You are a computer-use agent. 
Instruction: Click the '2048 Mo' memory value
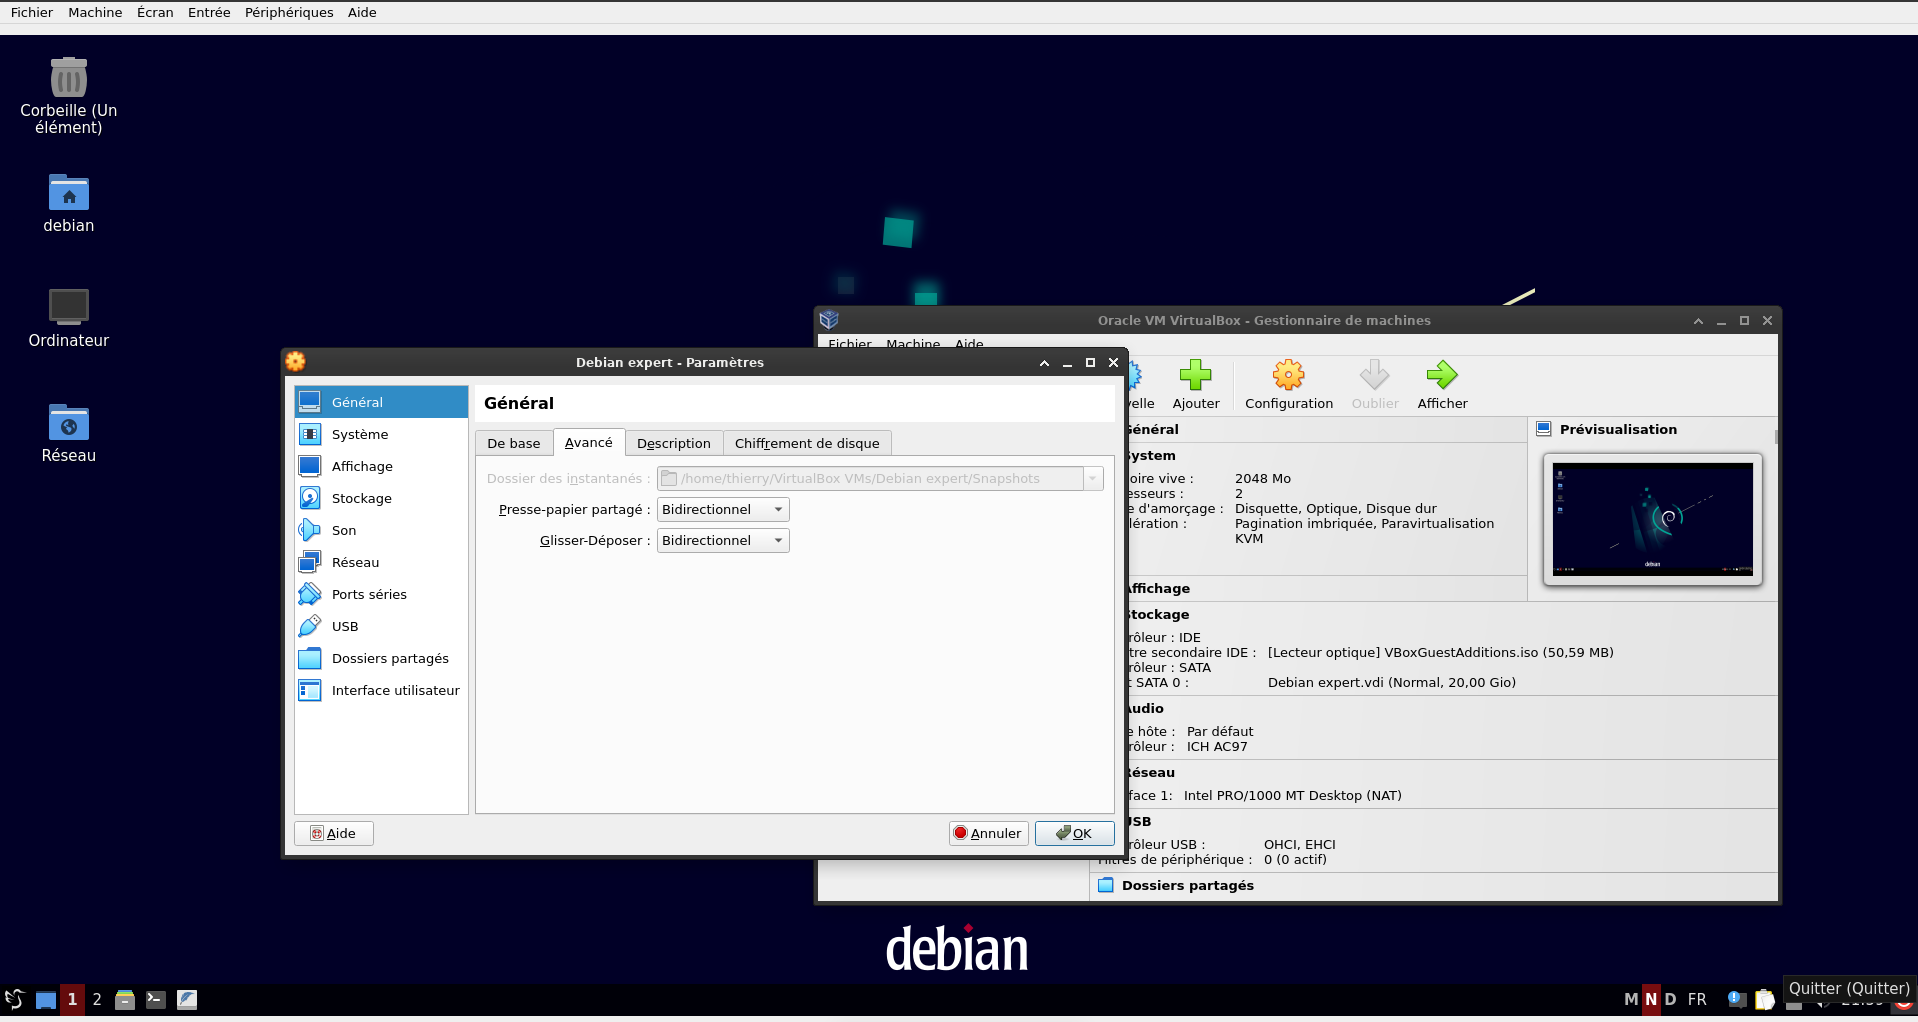1263,478
